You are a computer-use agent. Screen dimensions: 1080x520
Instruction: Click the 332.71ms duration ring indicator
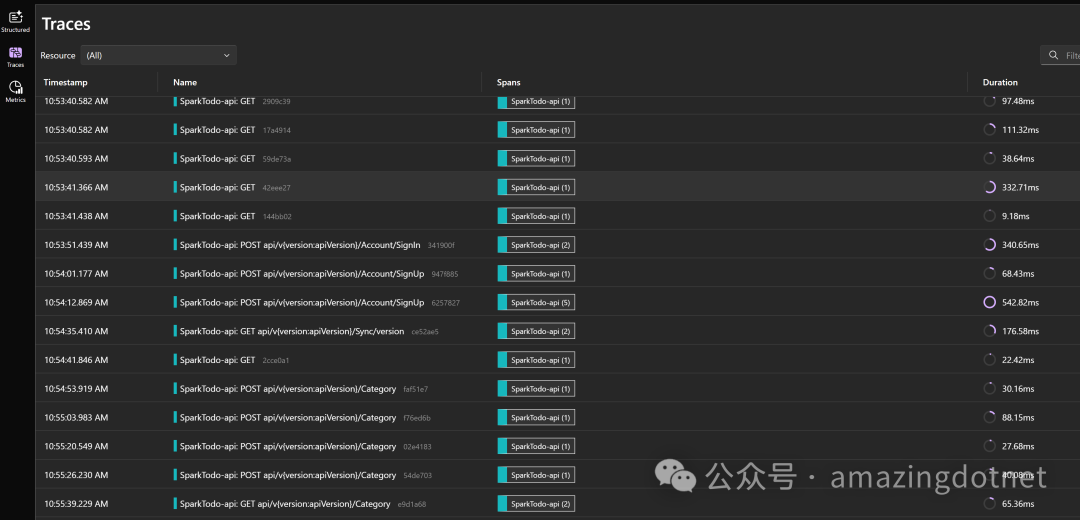(990, 187)
